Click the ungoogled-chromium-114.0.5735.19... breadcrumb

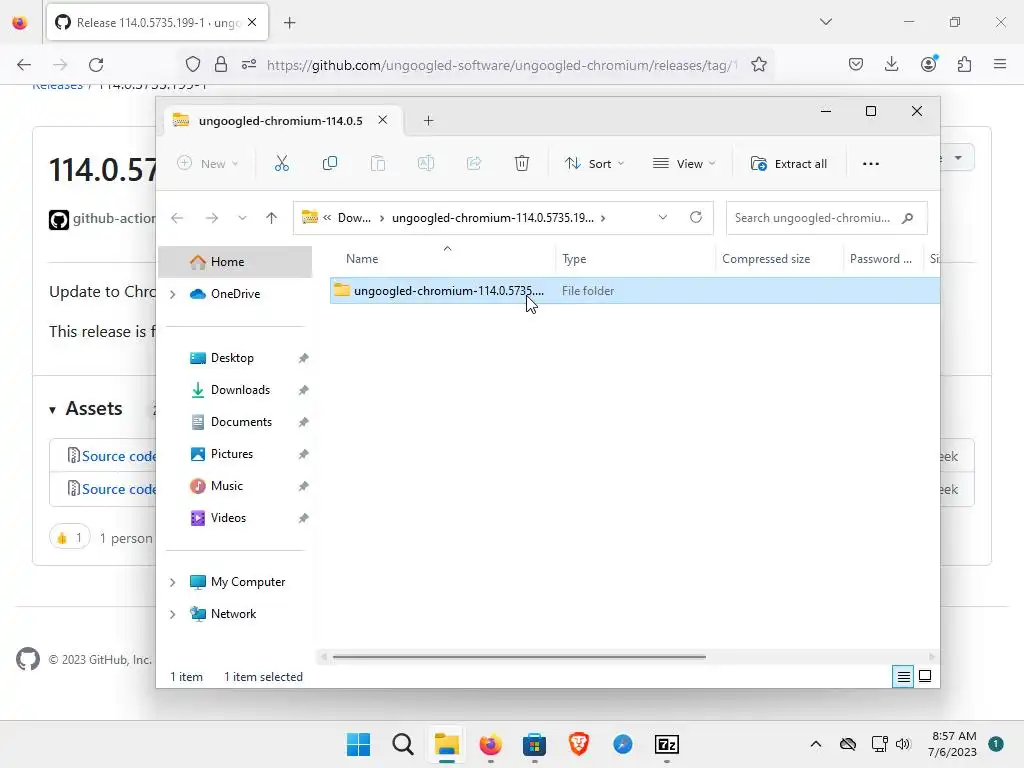(x=493, y=218)
